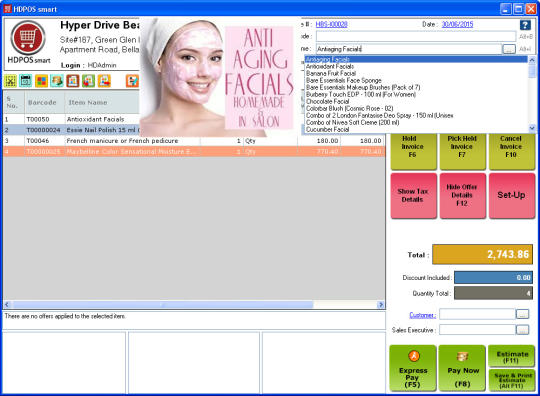
Task: Click the item name field containing Antiaging Facials
Action: [409, 49]
